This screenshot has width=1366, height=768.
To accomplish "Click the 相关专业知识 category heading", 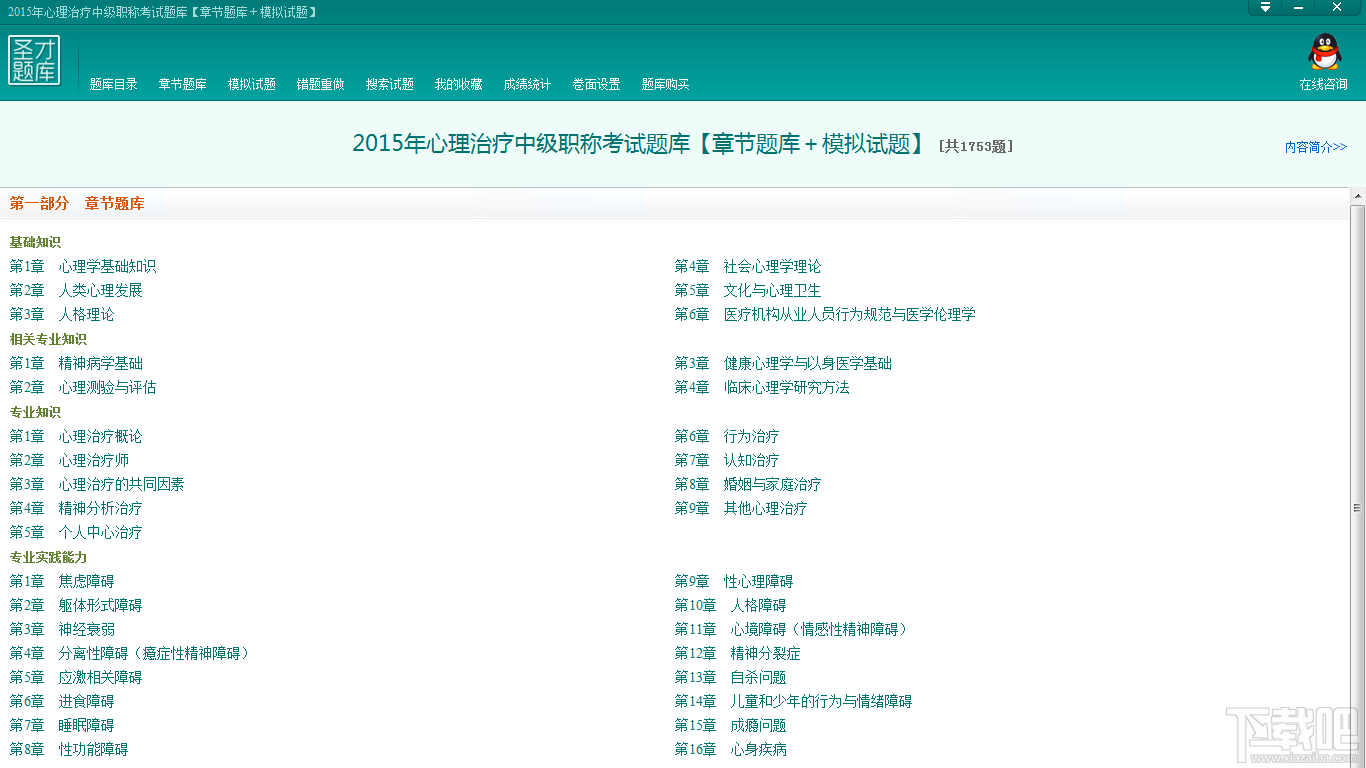I will (48, 339).
